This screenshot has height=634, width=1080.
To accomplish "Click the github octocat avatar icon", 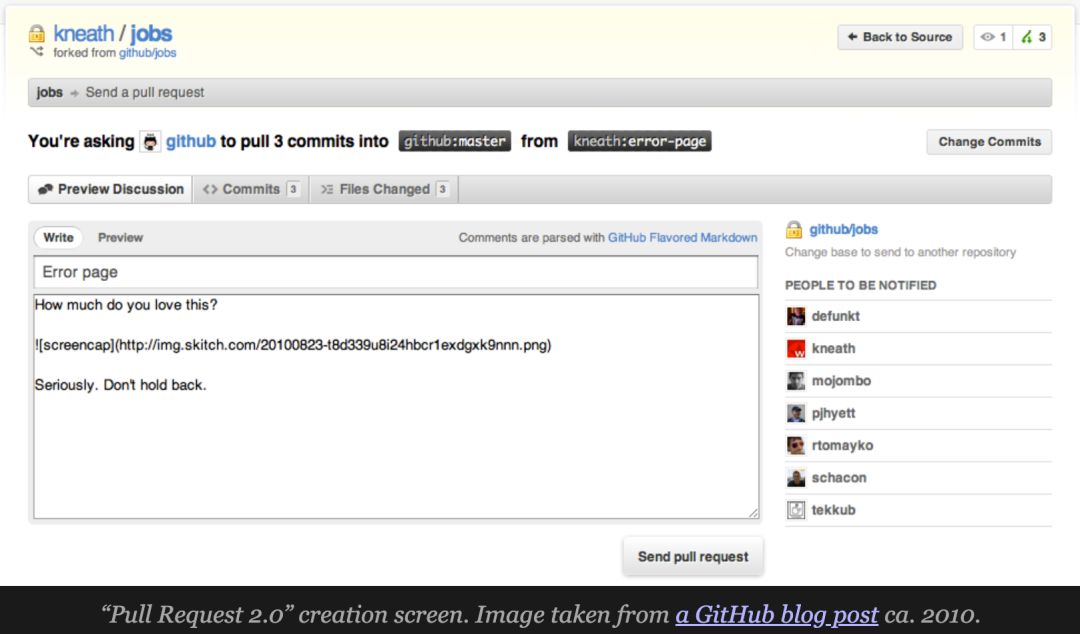I will pyautogui.click(x=150, y=142).
